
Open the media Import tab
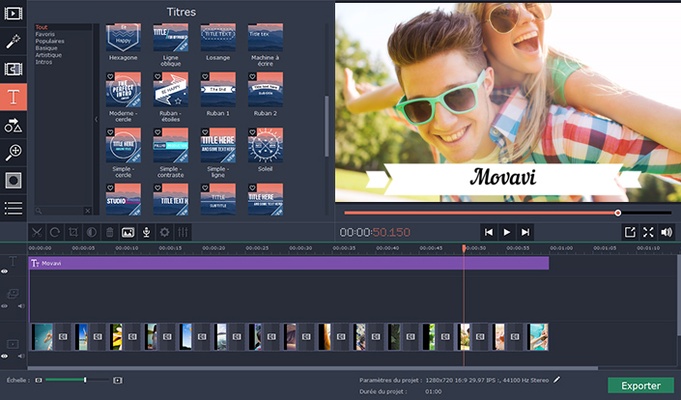point(13,13)
